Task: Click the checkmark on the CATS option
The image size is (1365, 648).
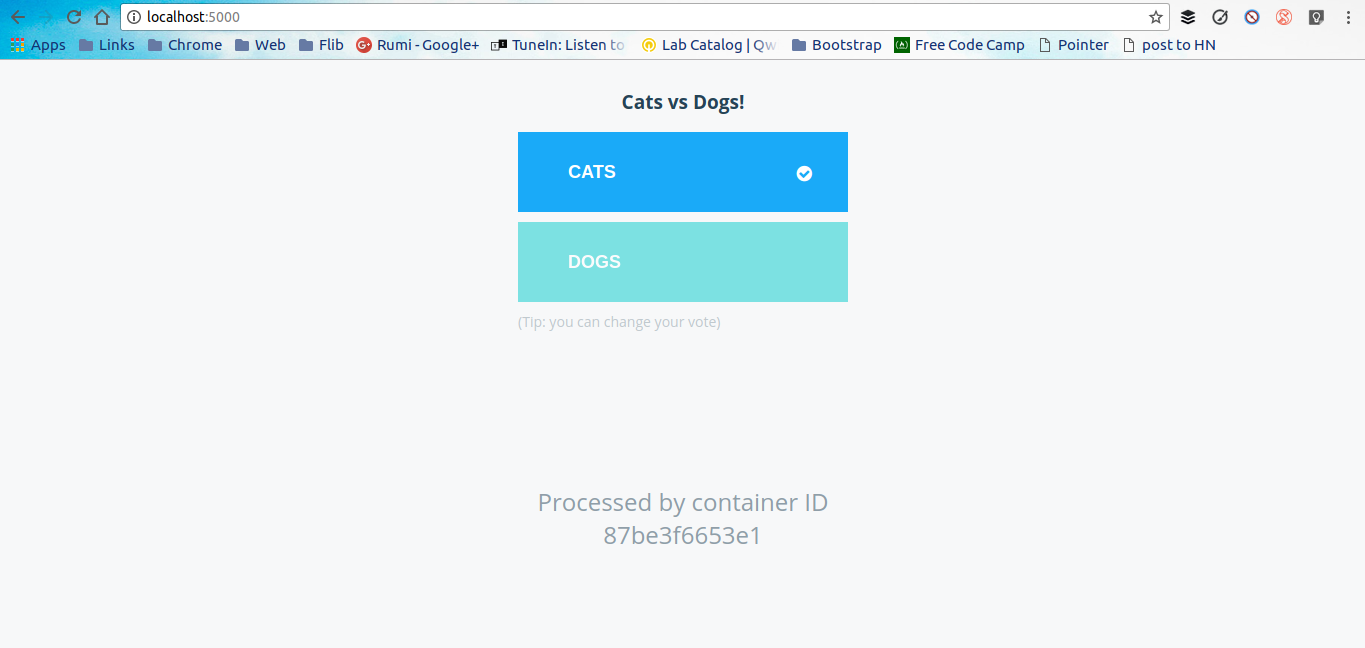Action: (x=804, y=174)
